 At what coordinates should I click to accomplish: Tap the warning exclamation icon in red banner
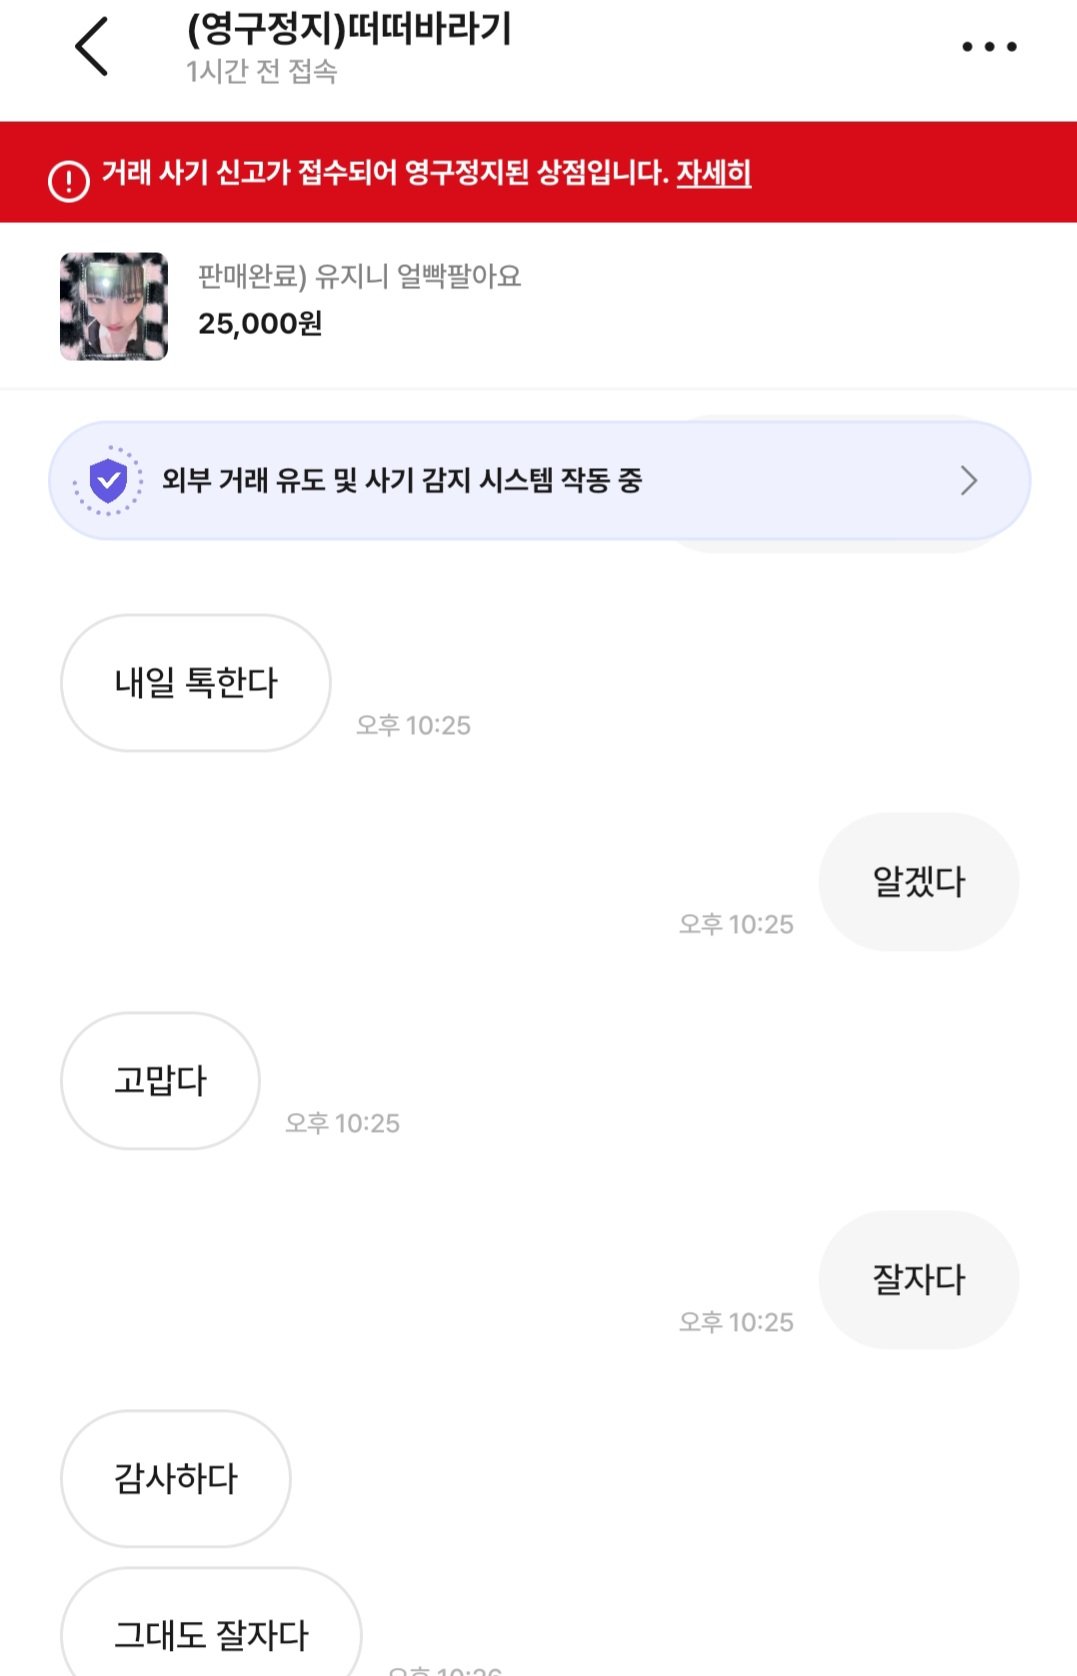tap(69, 181)
